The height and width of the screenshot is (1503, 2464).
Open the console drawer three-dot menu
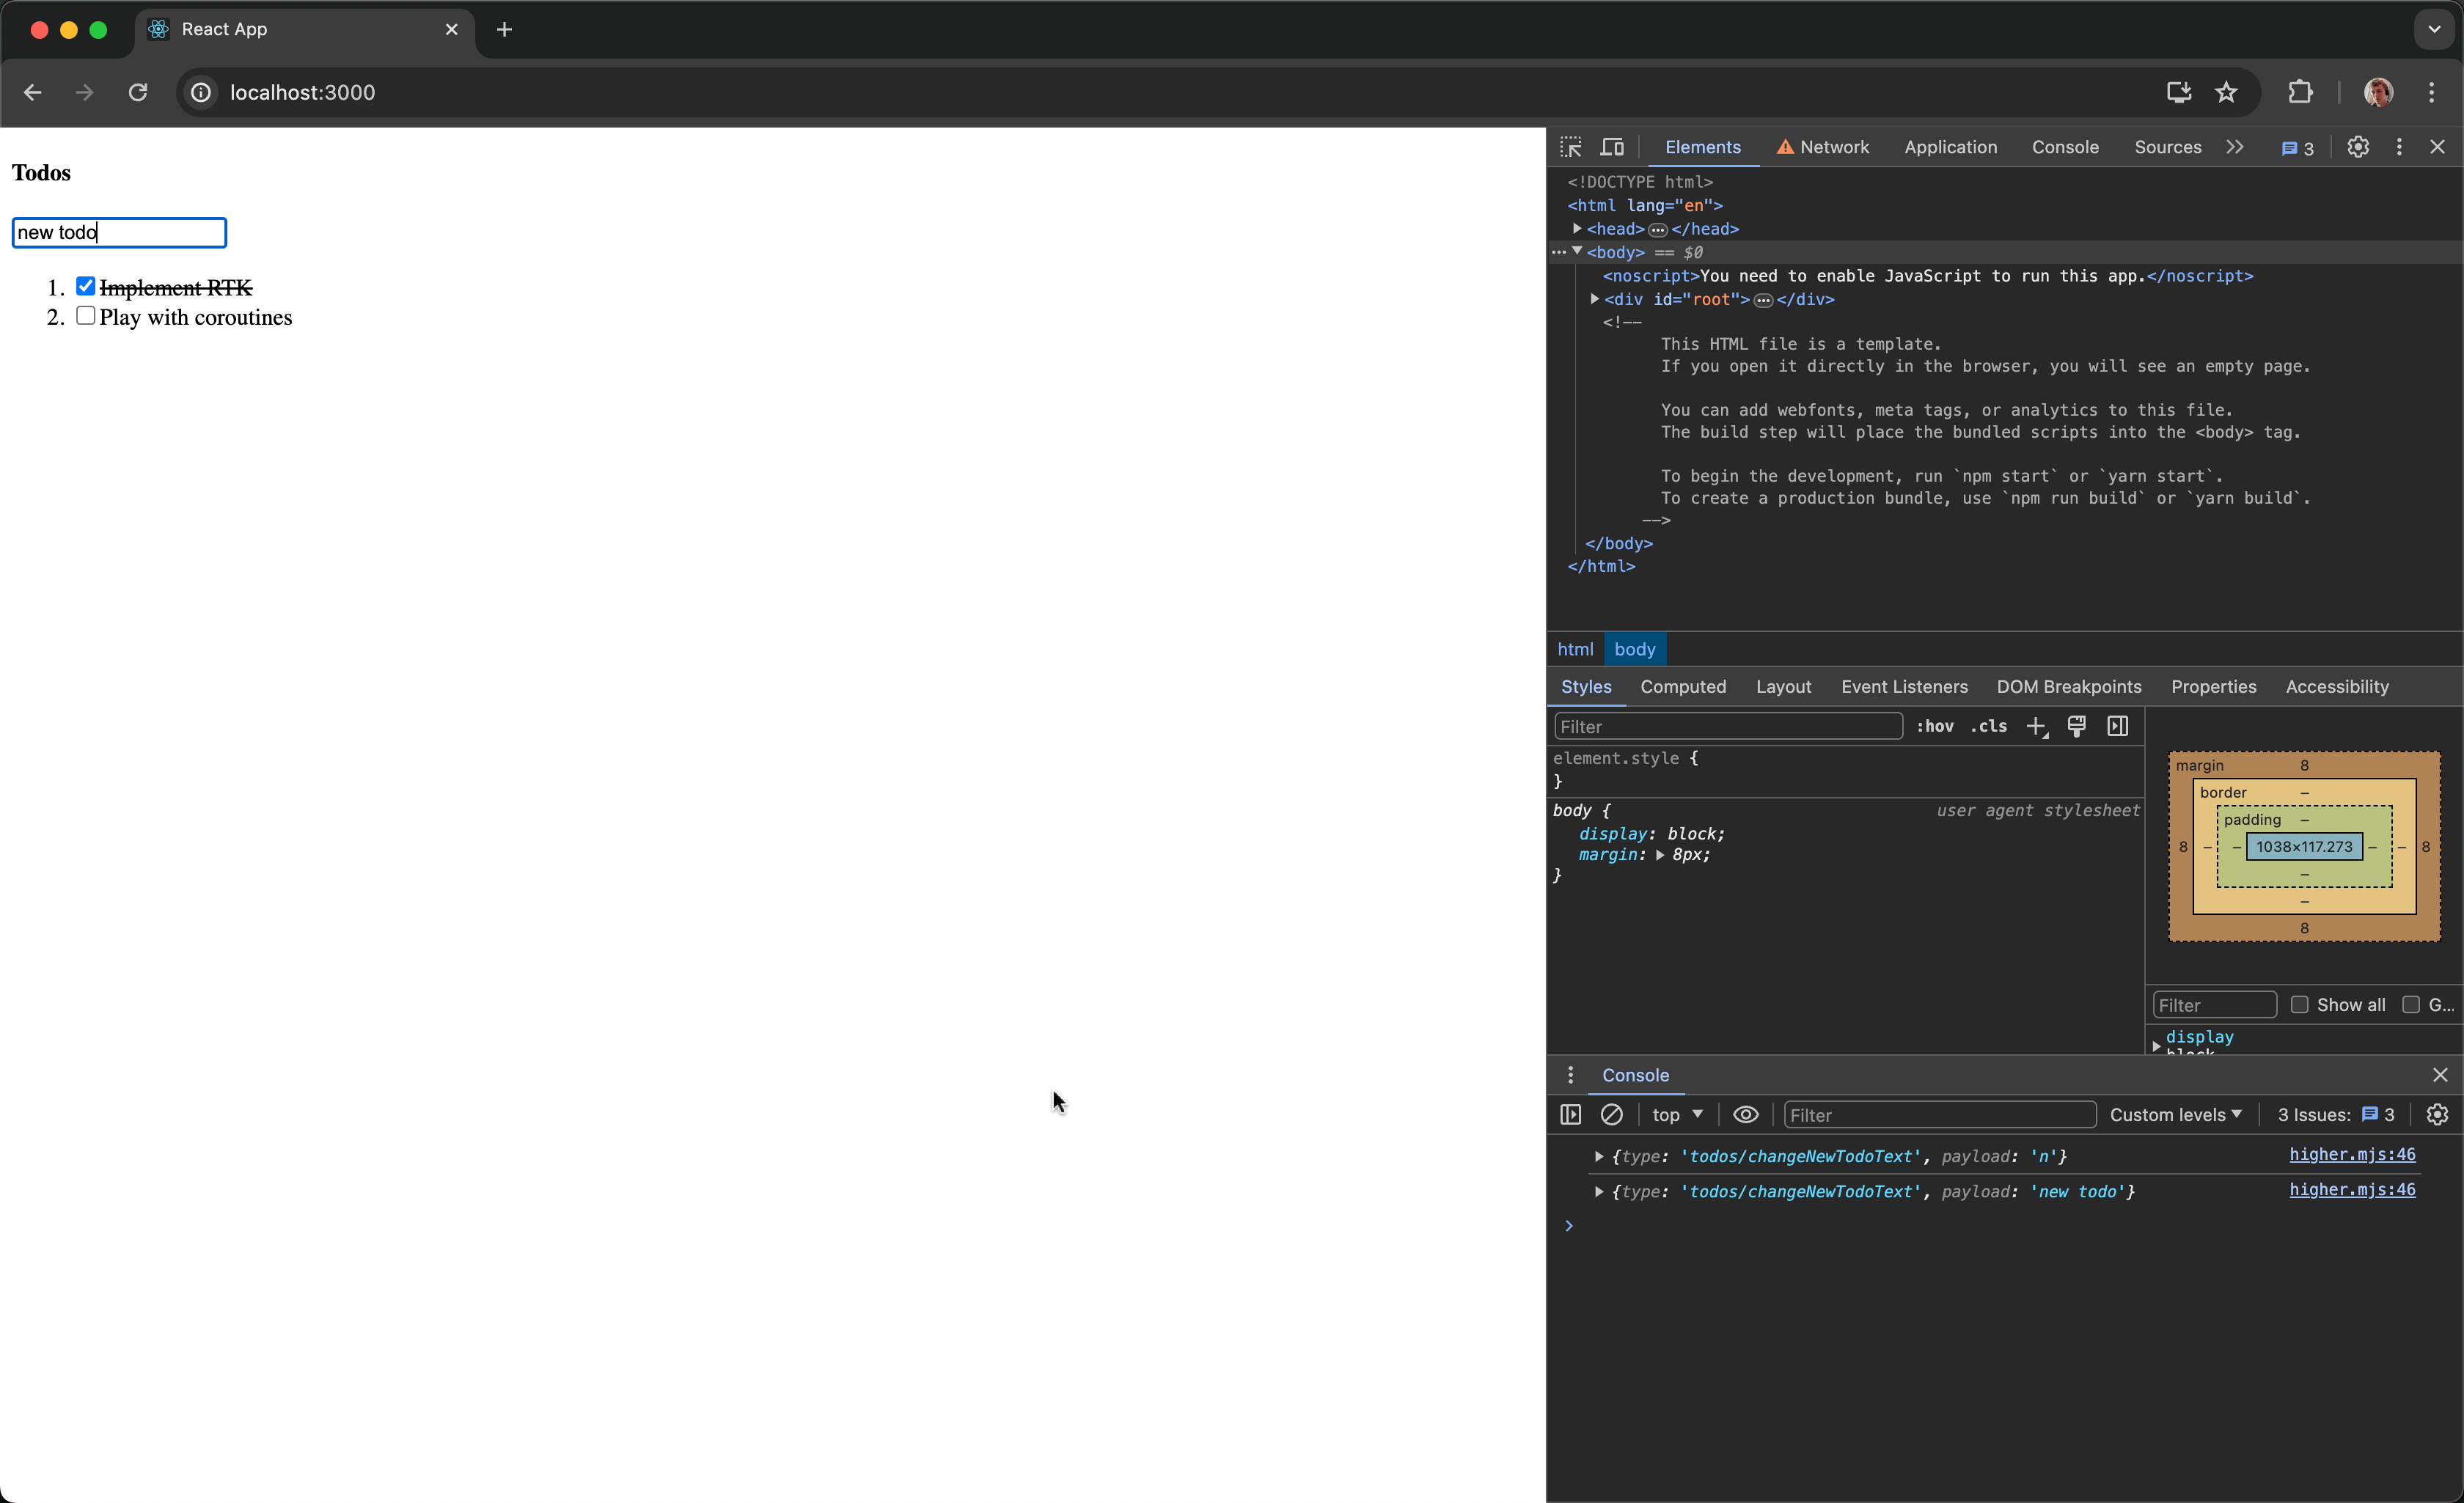(x=1570, y=1075)
